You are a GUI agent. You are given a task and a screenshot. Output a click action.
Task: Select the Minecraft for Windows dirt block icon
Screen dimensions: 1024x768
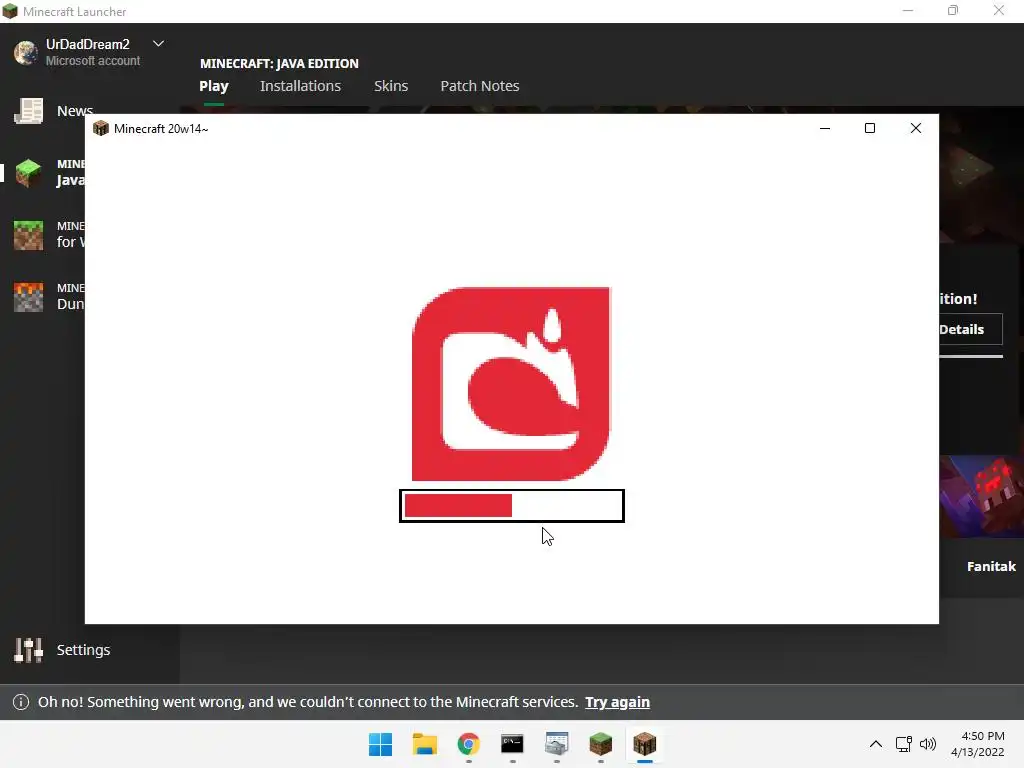tap(29, 235)
